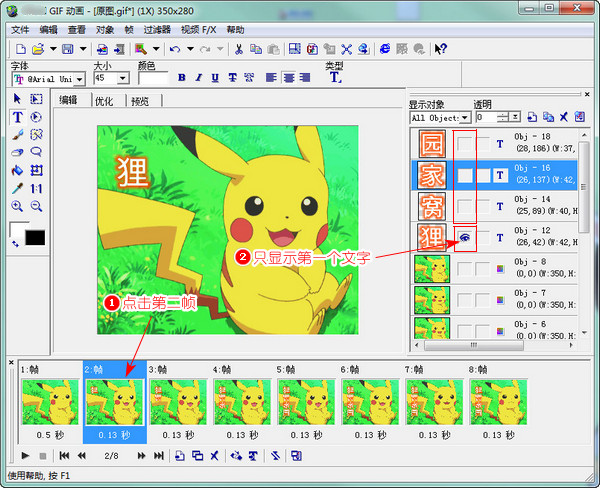
Task: Select frame 8 thumbnail
Action: pos(499,402)
